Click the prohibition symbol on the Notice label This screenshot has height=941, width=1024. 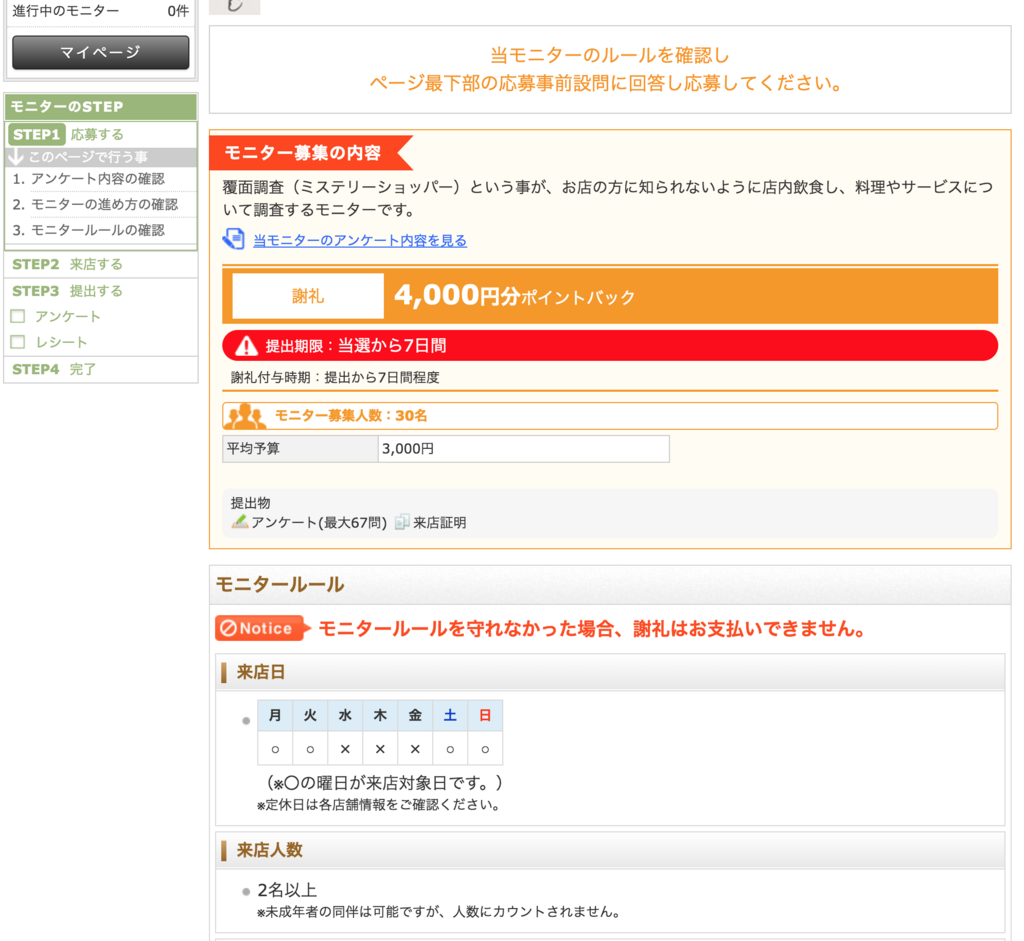228,629
